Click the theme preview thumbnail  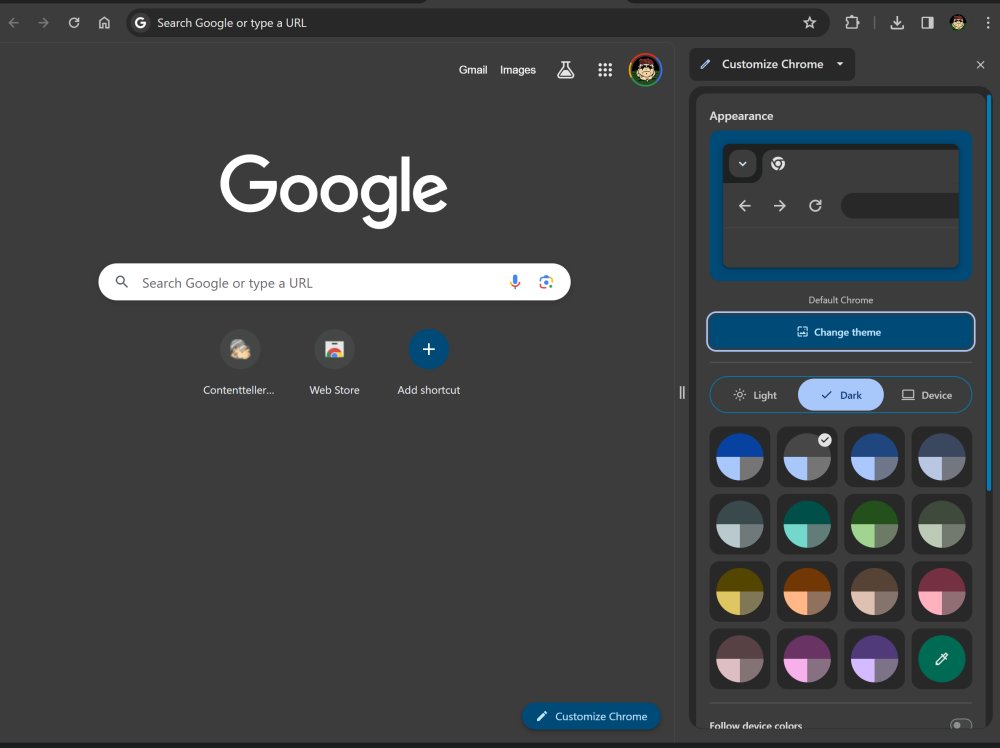point(841,206)
